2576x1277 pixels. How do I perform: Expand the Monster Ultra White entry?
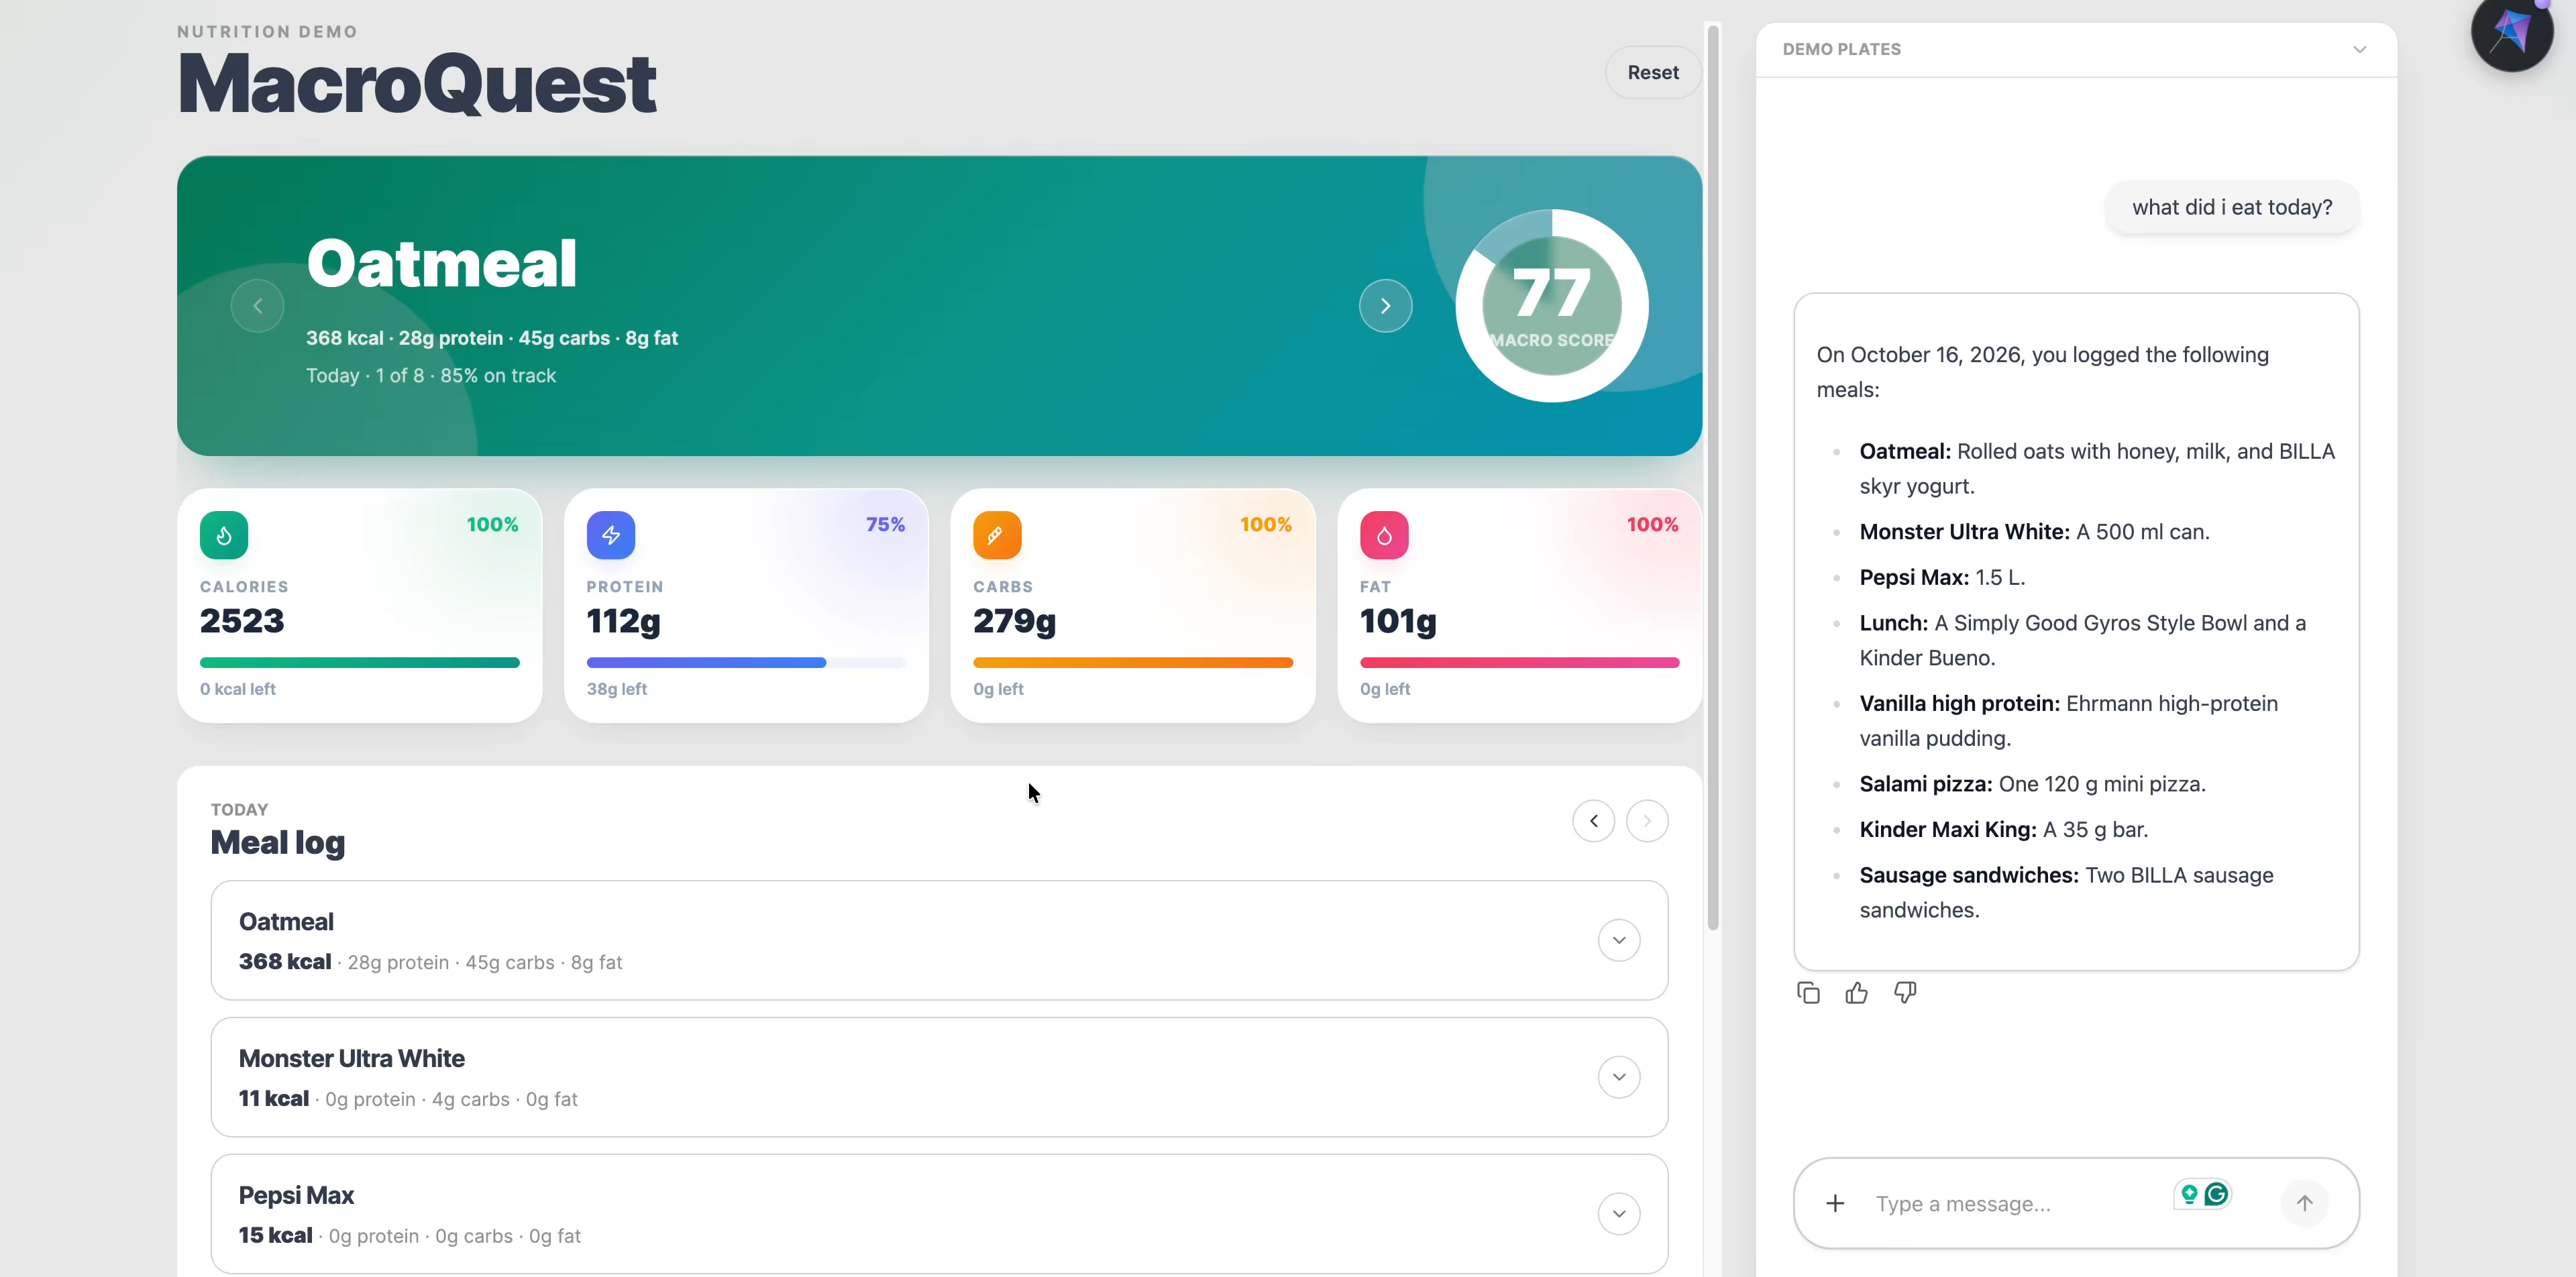(x=1619, y=1077)
